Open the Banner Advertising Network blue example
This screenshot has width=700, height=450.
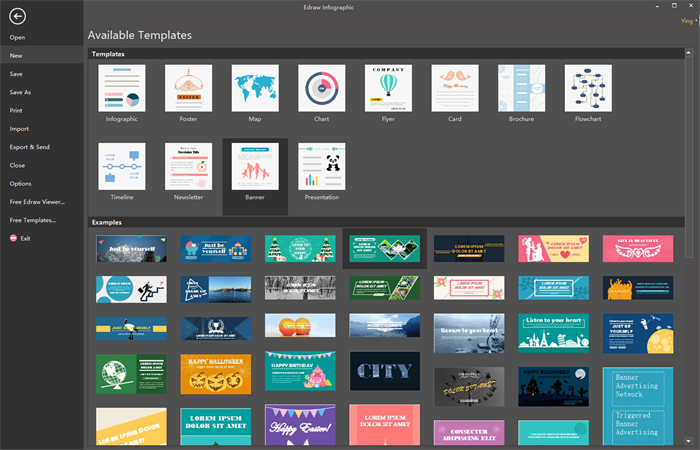pos(638,406)
